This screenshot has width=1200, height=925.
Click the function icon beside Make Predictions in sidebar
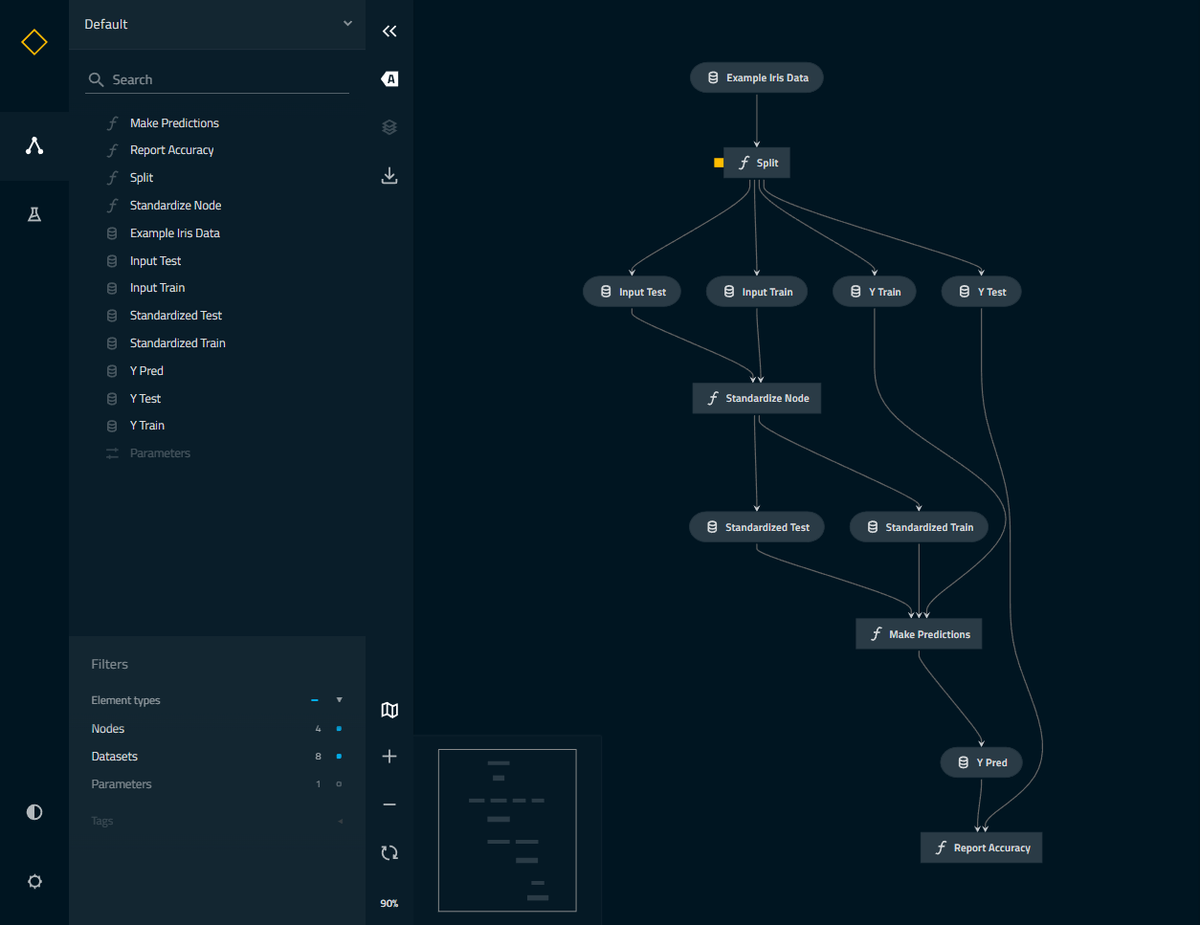coord(112,123)
